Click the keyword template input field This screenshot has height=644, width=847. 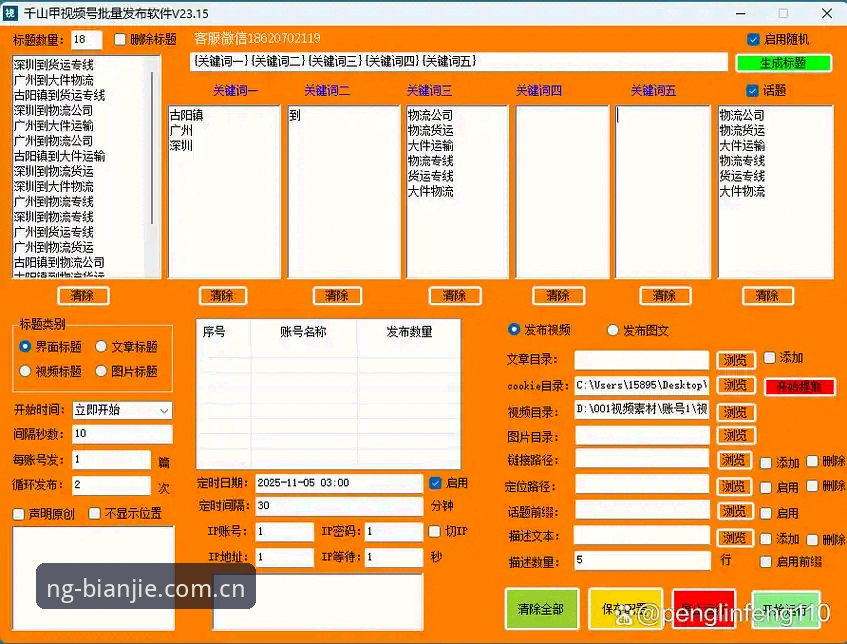[x=459, y=62]
